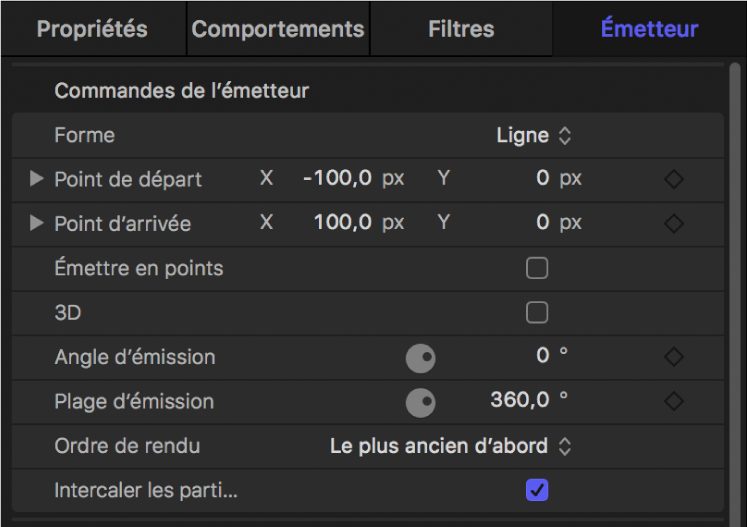The height and width of the screenshot is (527, 747).
Task: Select the Émetteur tab
Action: pyautogui.click(x=649, y=29)
